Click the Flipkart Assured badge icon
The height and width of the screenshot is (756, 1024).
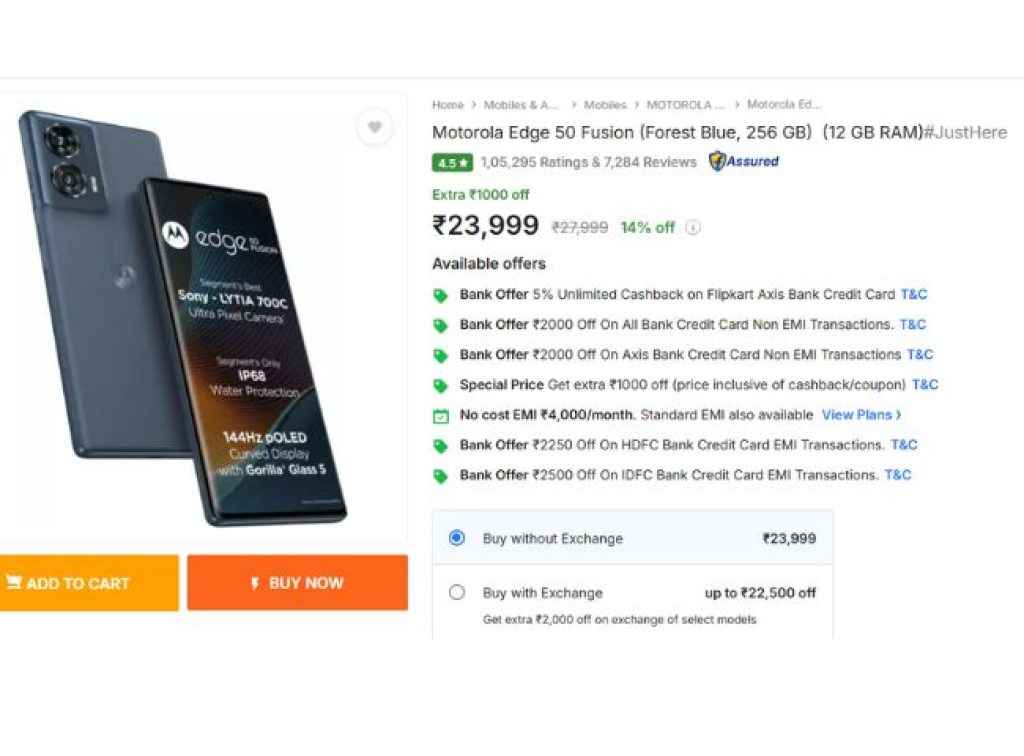pyautogui.click(x=718, y=161)
